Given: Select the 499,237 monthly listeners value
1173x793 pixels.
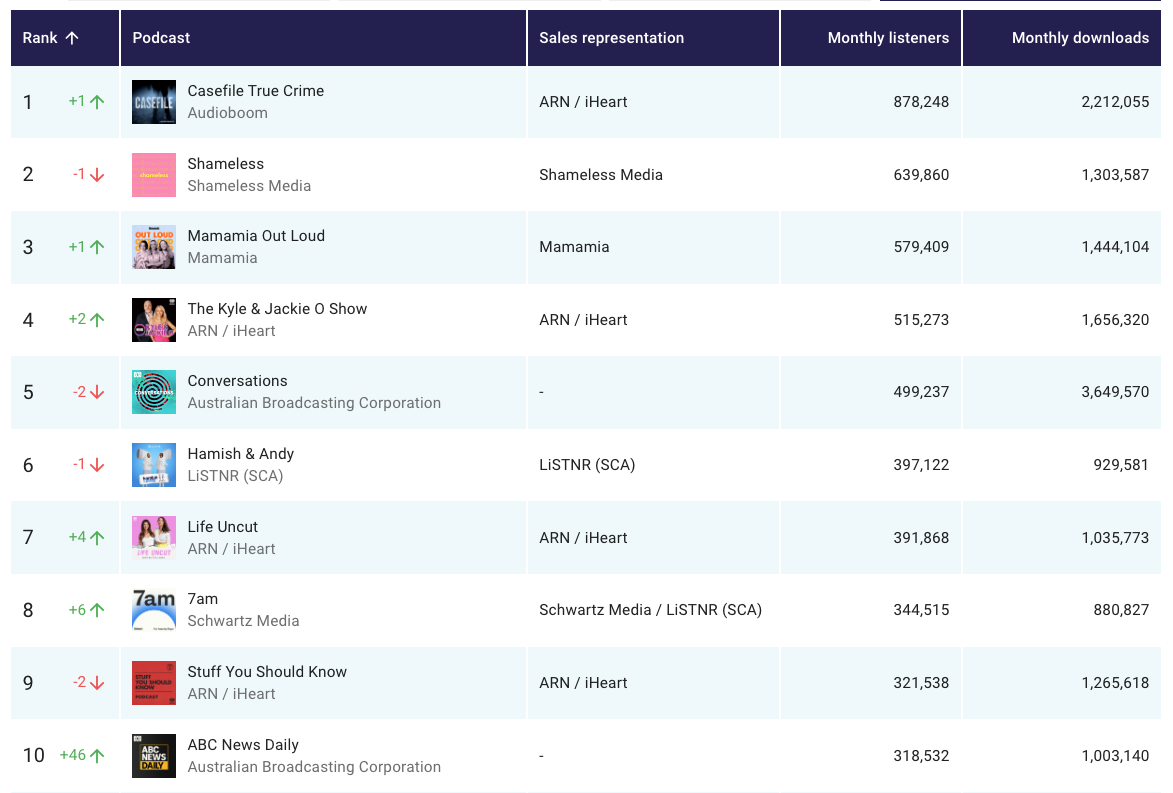Looking at the screenshot, I should pyautogui.click(x=921, y=392).
